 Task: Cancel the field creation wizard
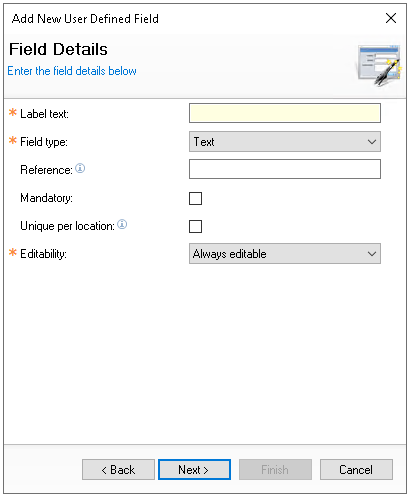tap(356, 470)
